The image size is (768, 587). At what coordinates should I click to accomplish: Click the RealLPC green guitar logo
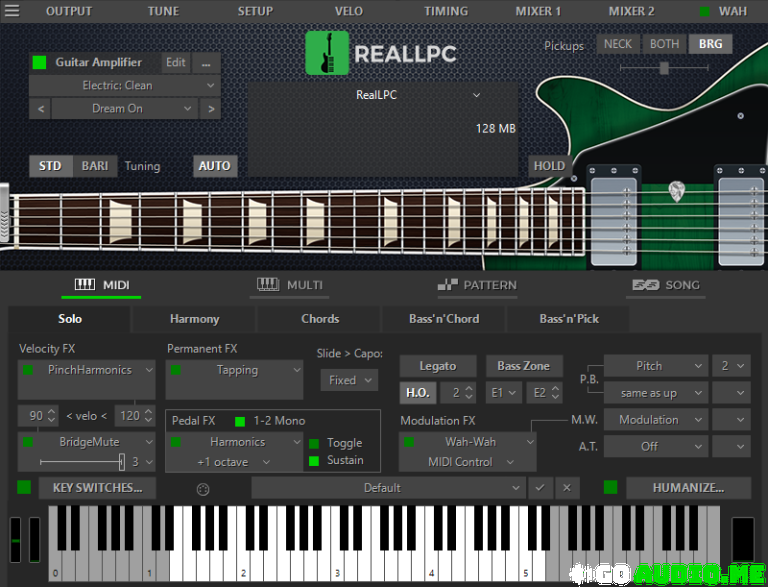click(326, 53)
